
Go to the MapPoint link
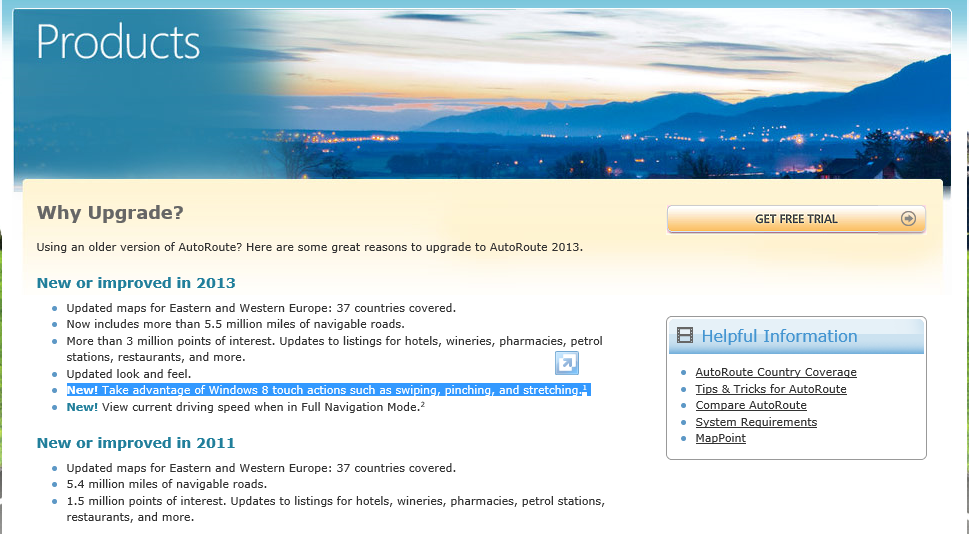tap(720, 438)
